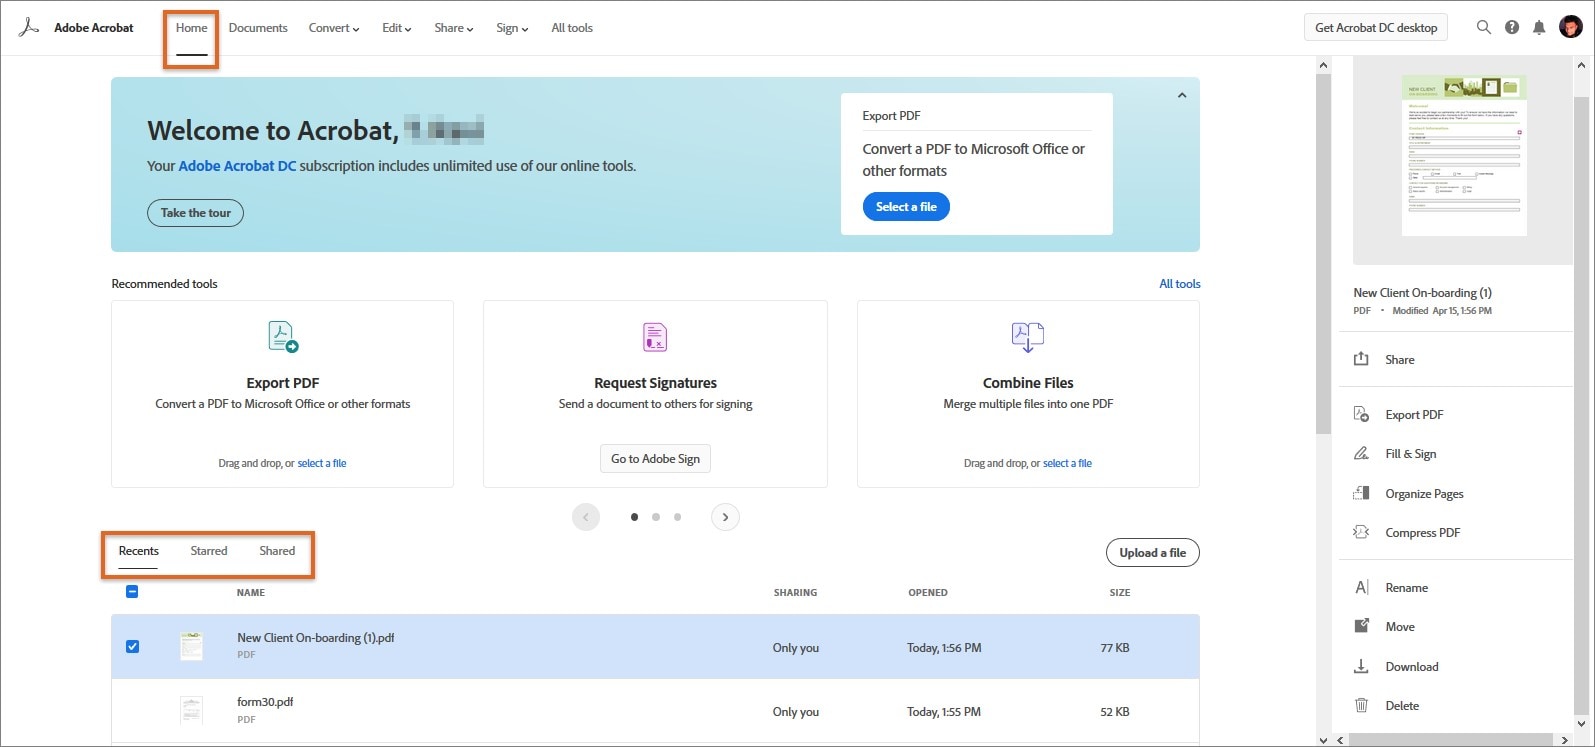This screenshot has height=747, width=1595.
Task: Click the main file list vertical scrollbar
Action: pyautogui.click(x=1323, y=250)
